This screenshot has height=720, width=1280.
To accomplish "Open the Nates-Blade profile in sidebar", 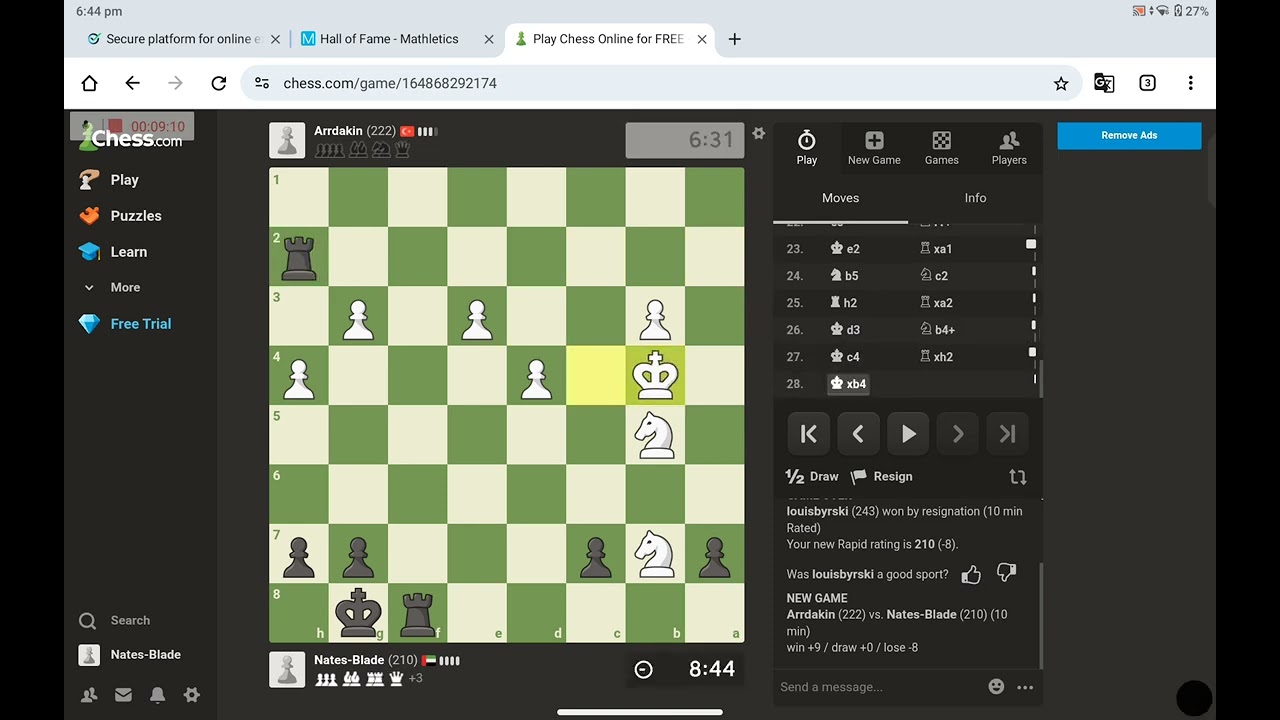I will click(x=130, y=655).
